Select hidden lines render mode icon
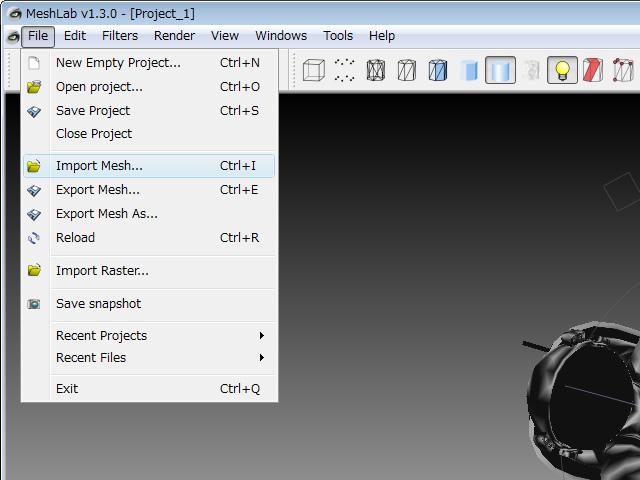 tap(407, 70)
